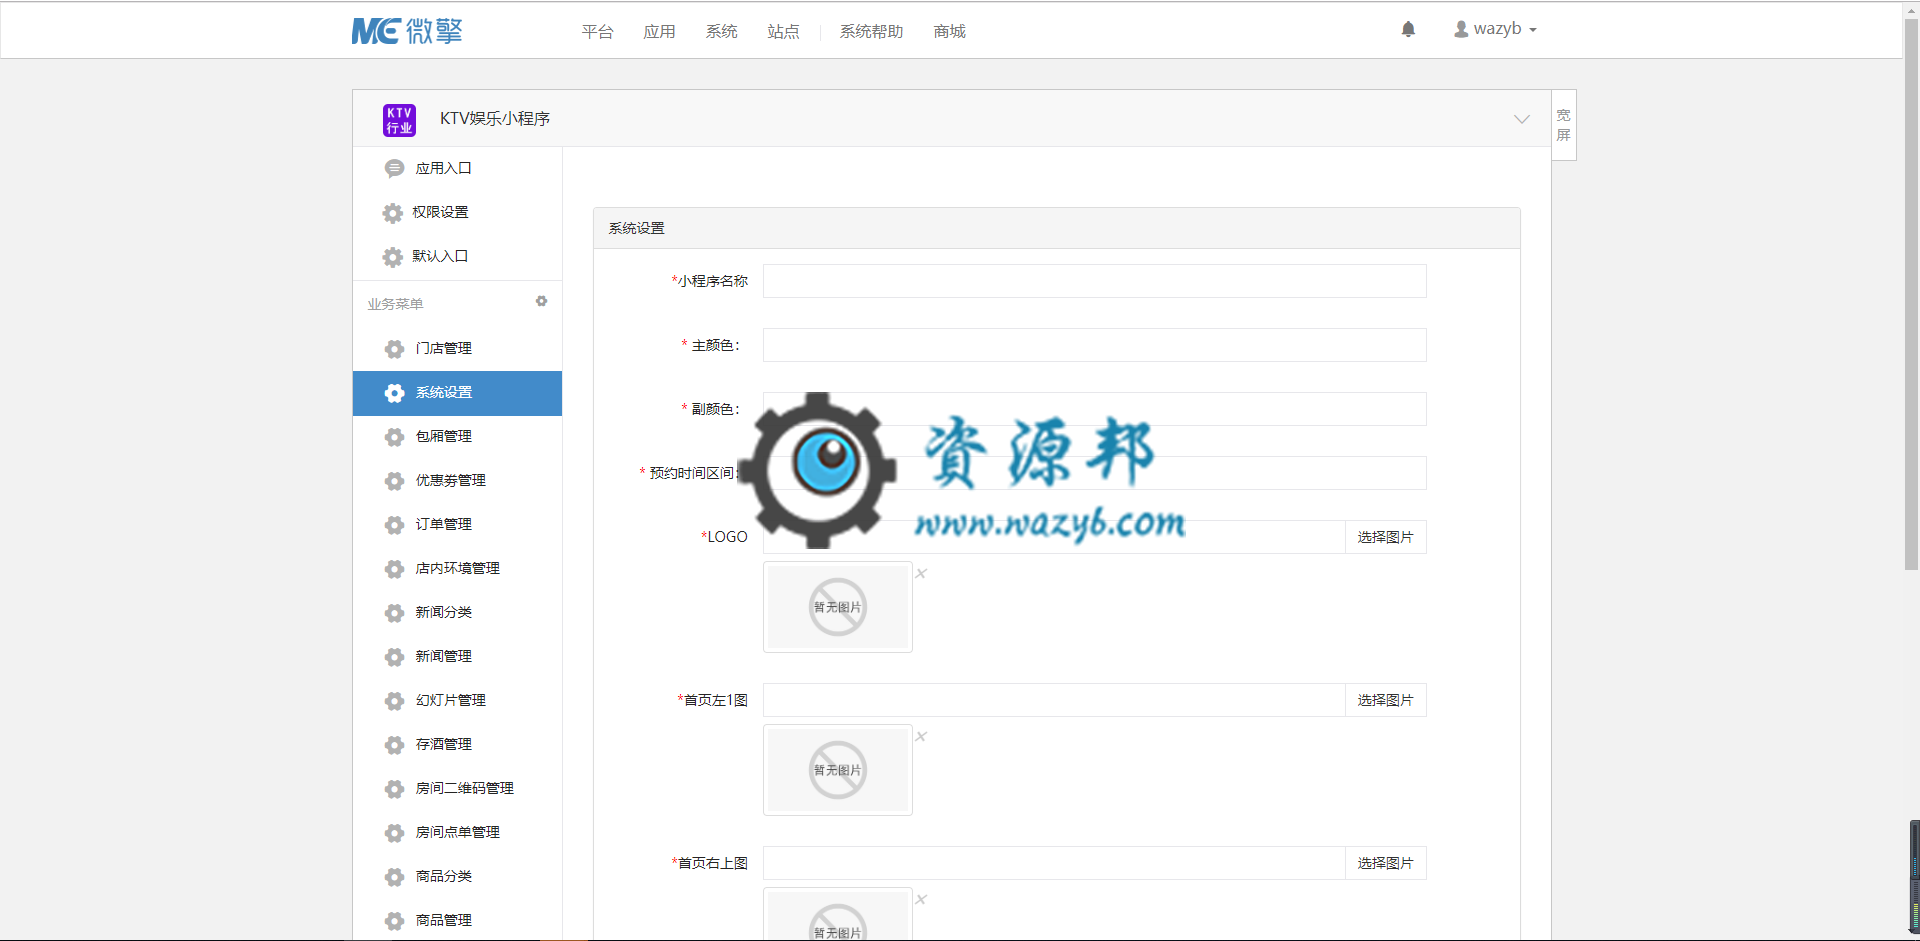This screenshot has height=941, width=1920.
Task: Click the 权限设置 gear icon
Action: tap(393, 213)
